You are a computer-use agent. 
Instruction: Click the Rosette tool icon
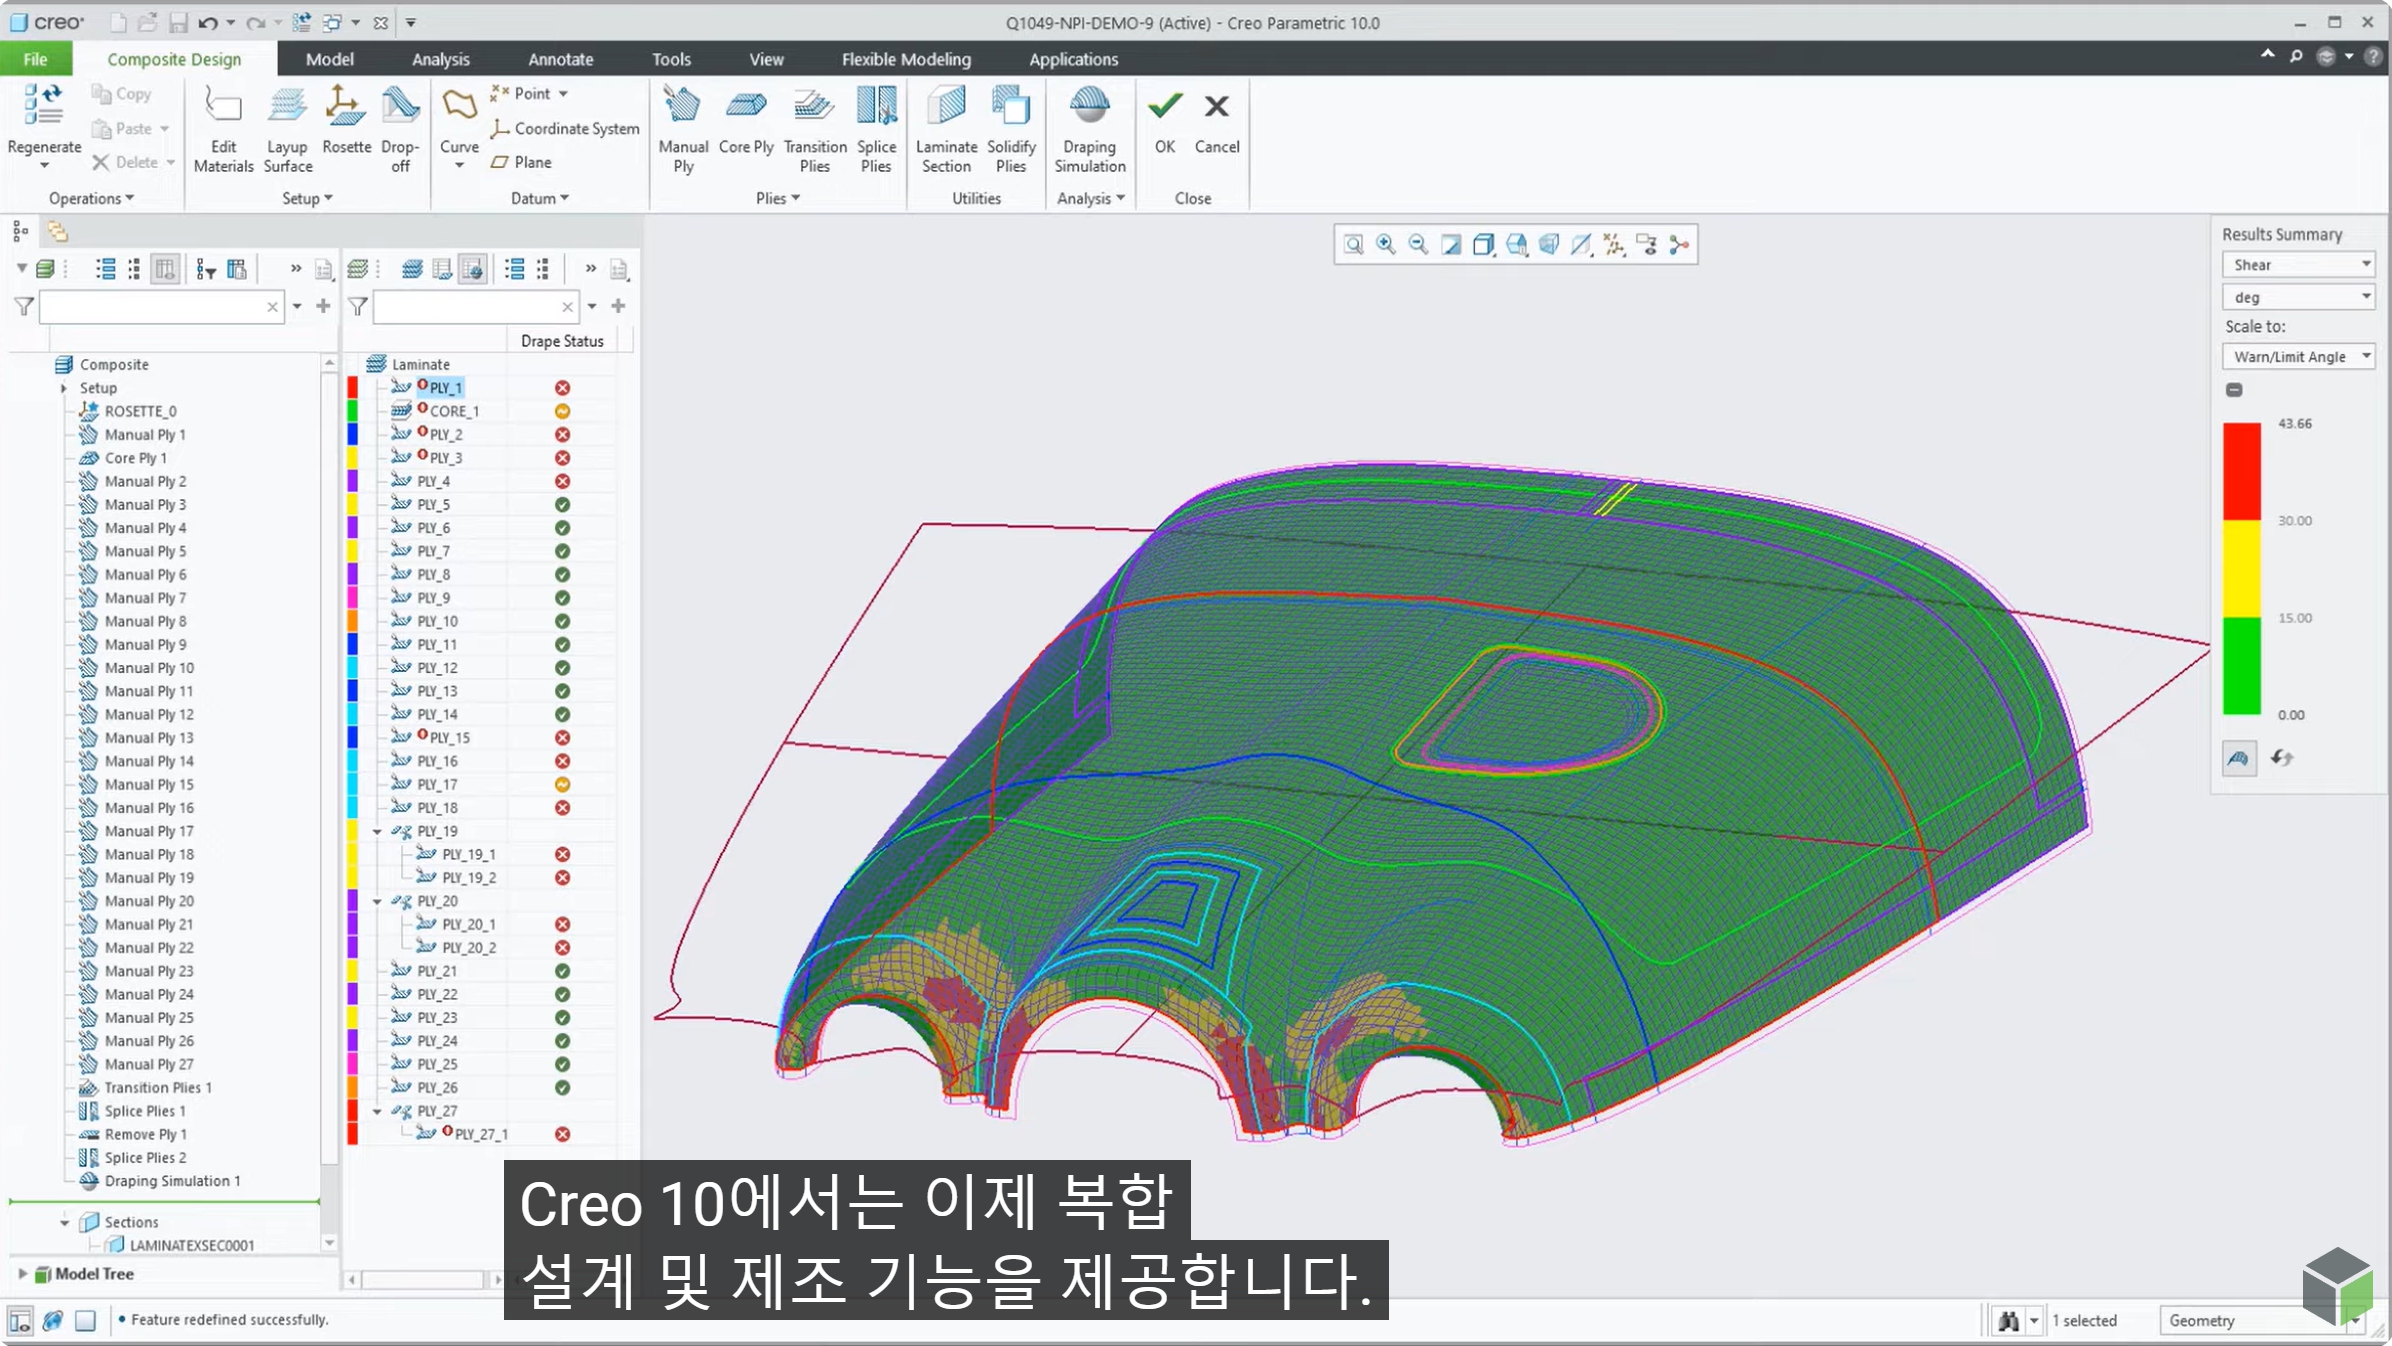coord(345,105)
